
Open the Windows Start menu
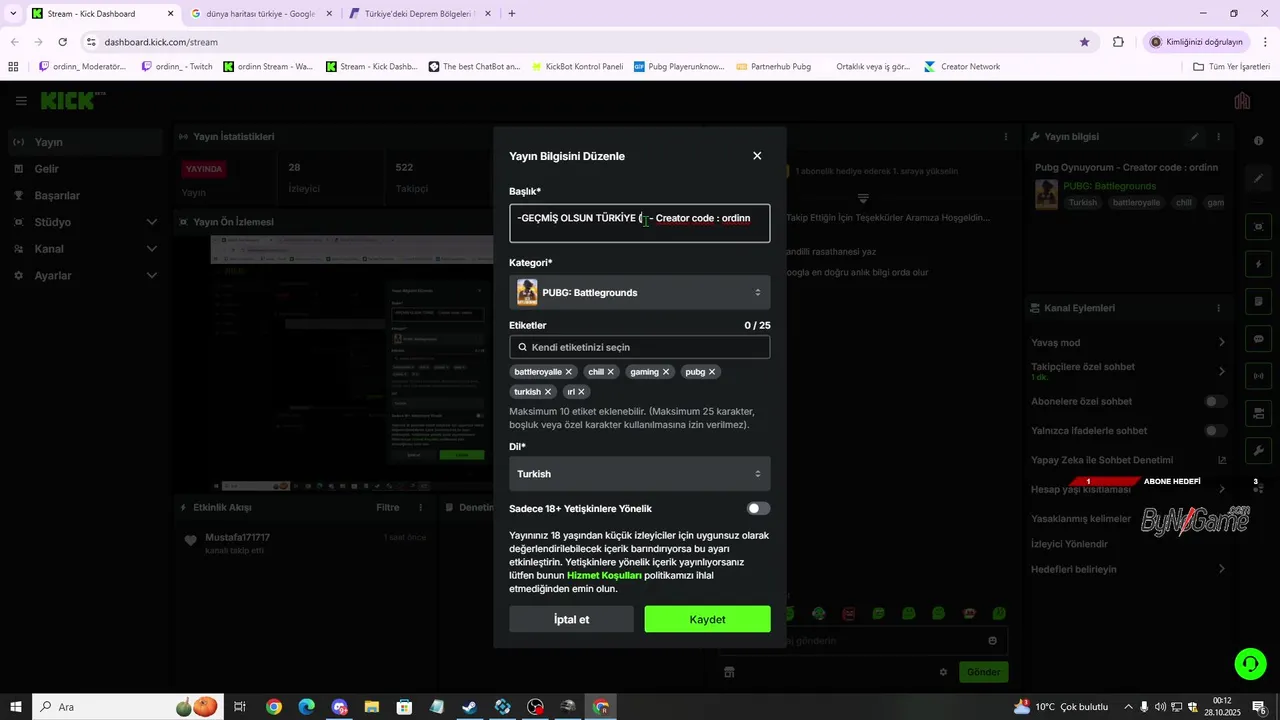click(x=16, y=707)
